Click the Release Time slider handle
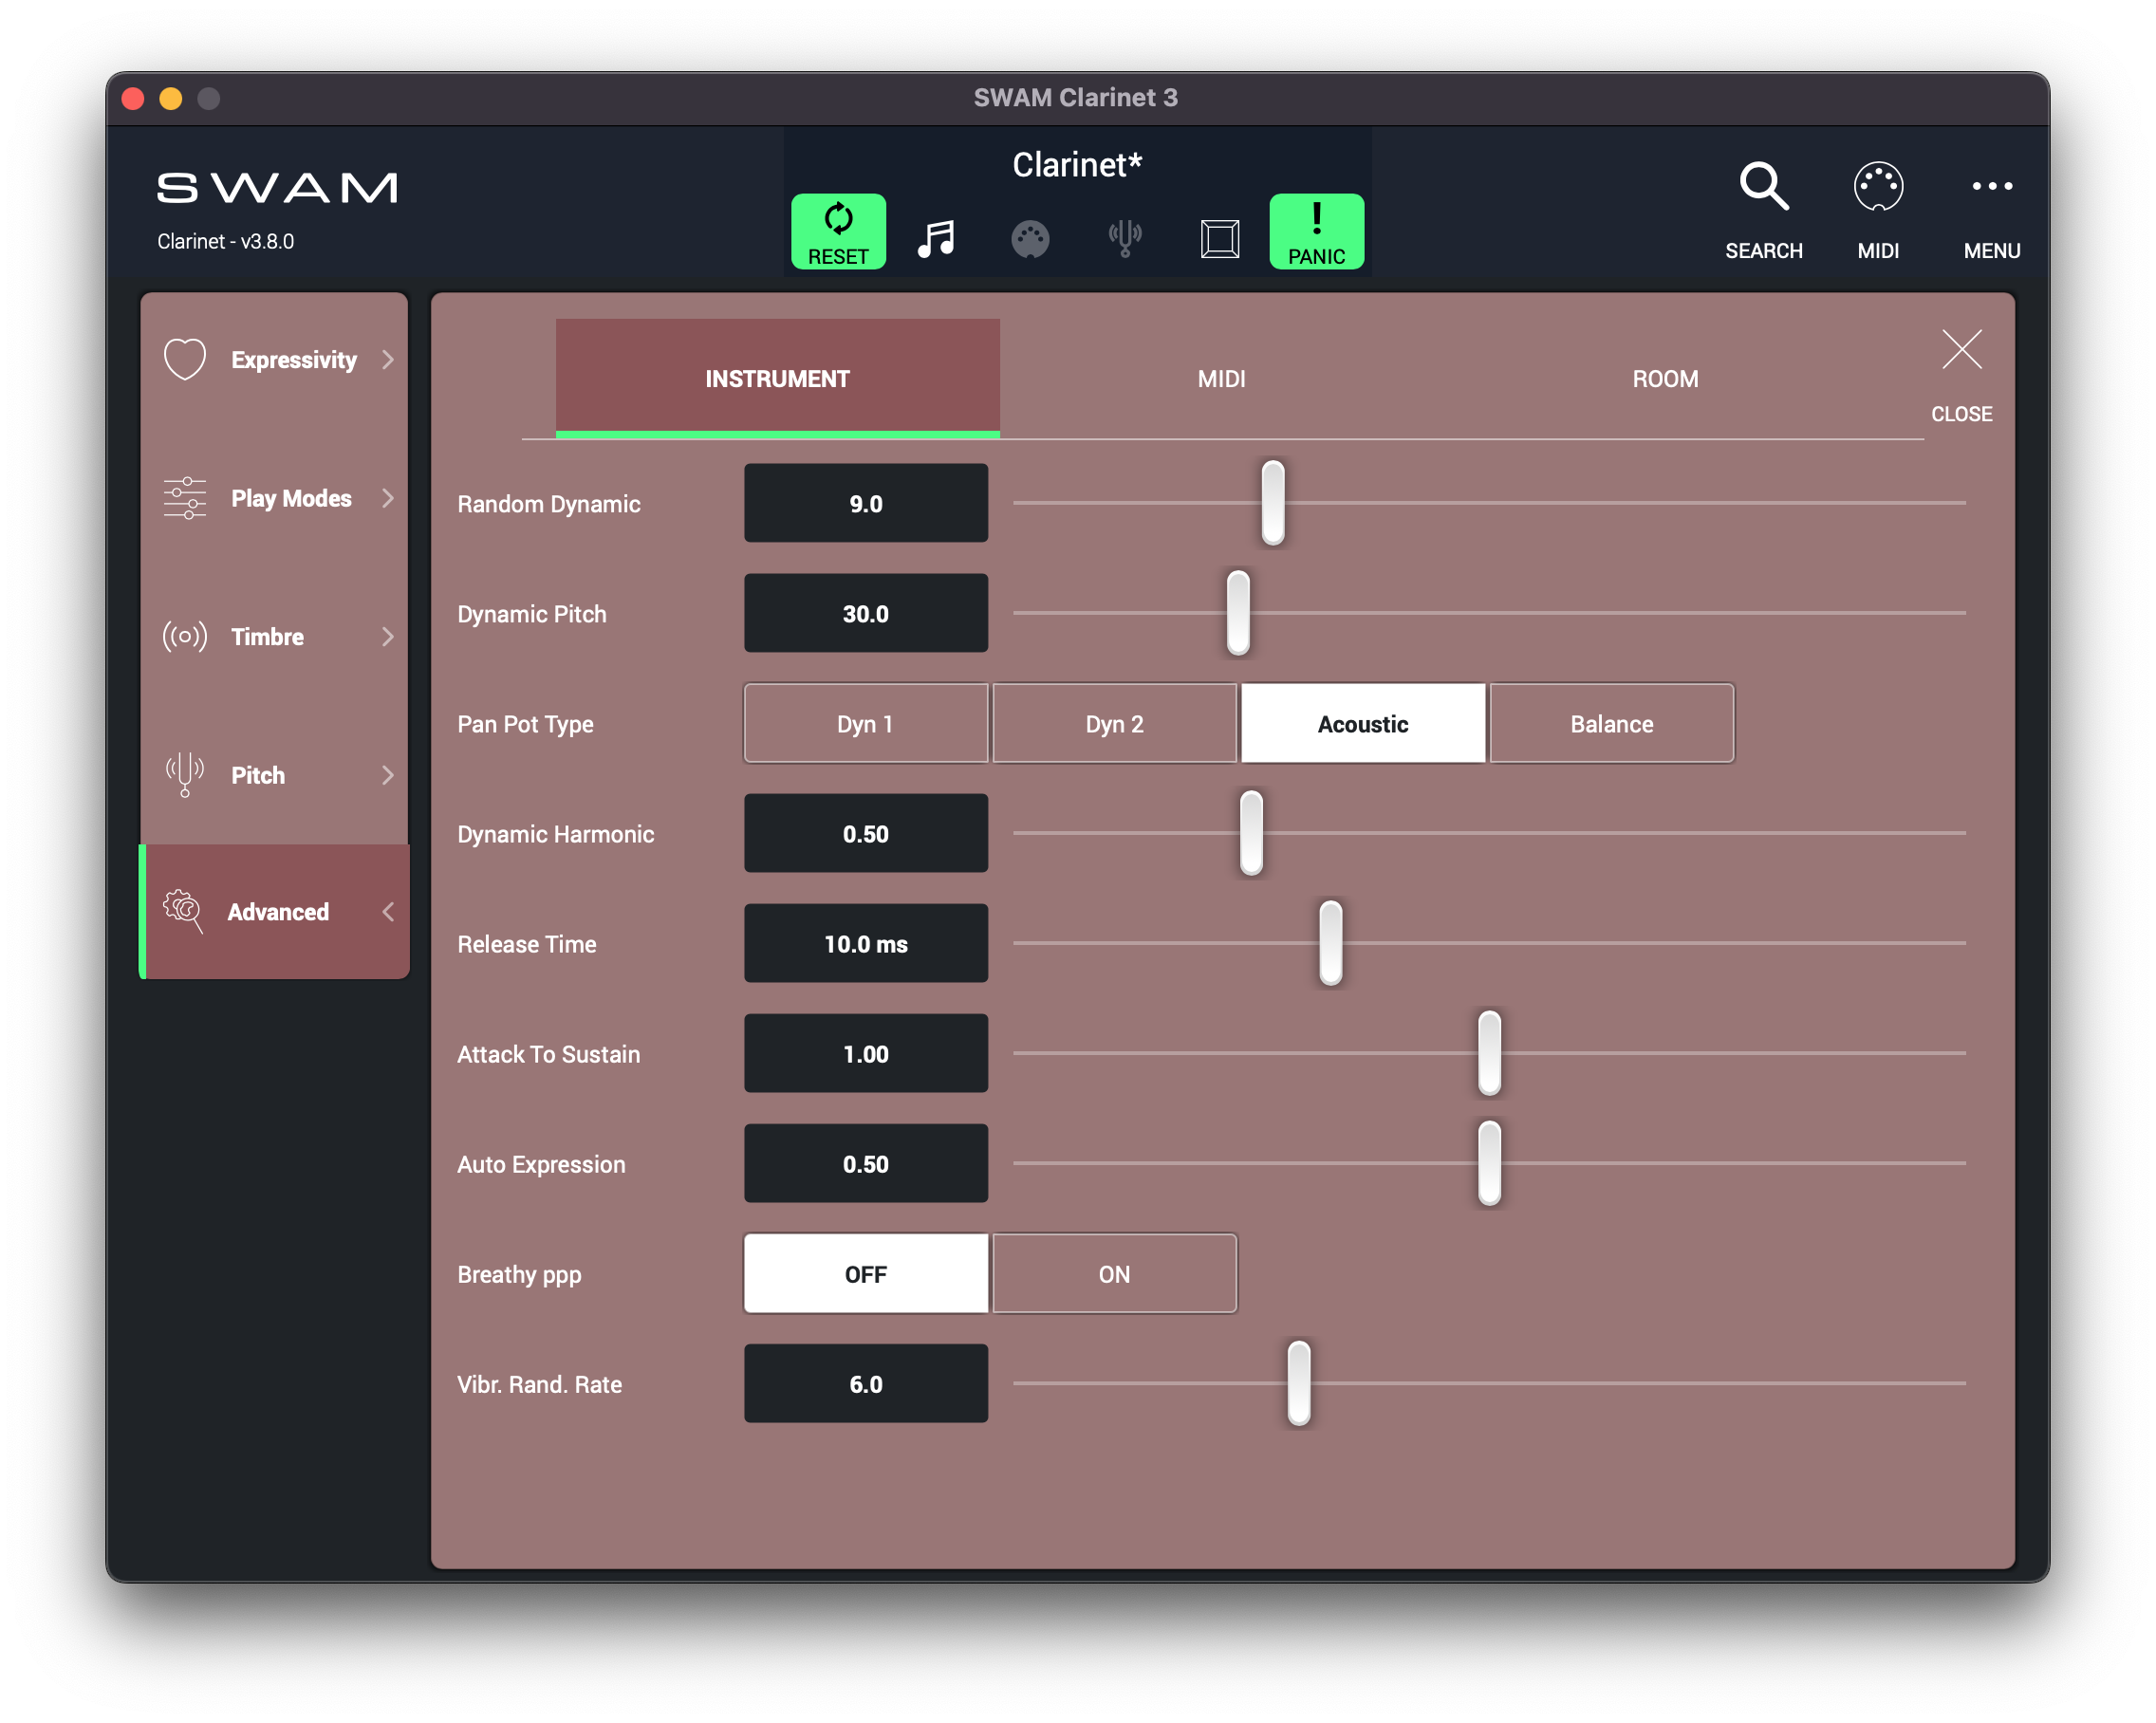Image resolution: width=2156 pixels, height=1723 pixels. click(x=1330, y=943)
